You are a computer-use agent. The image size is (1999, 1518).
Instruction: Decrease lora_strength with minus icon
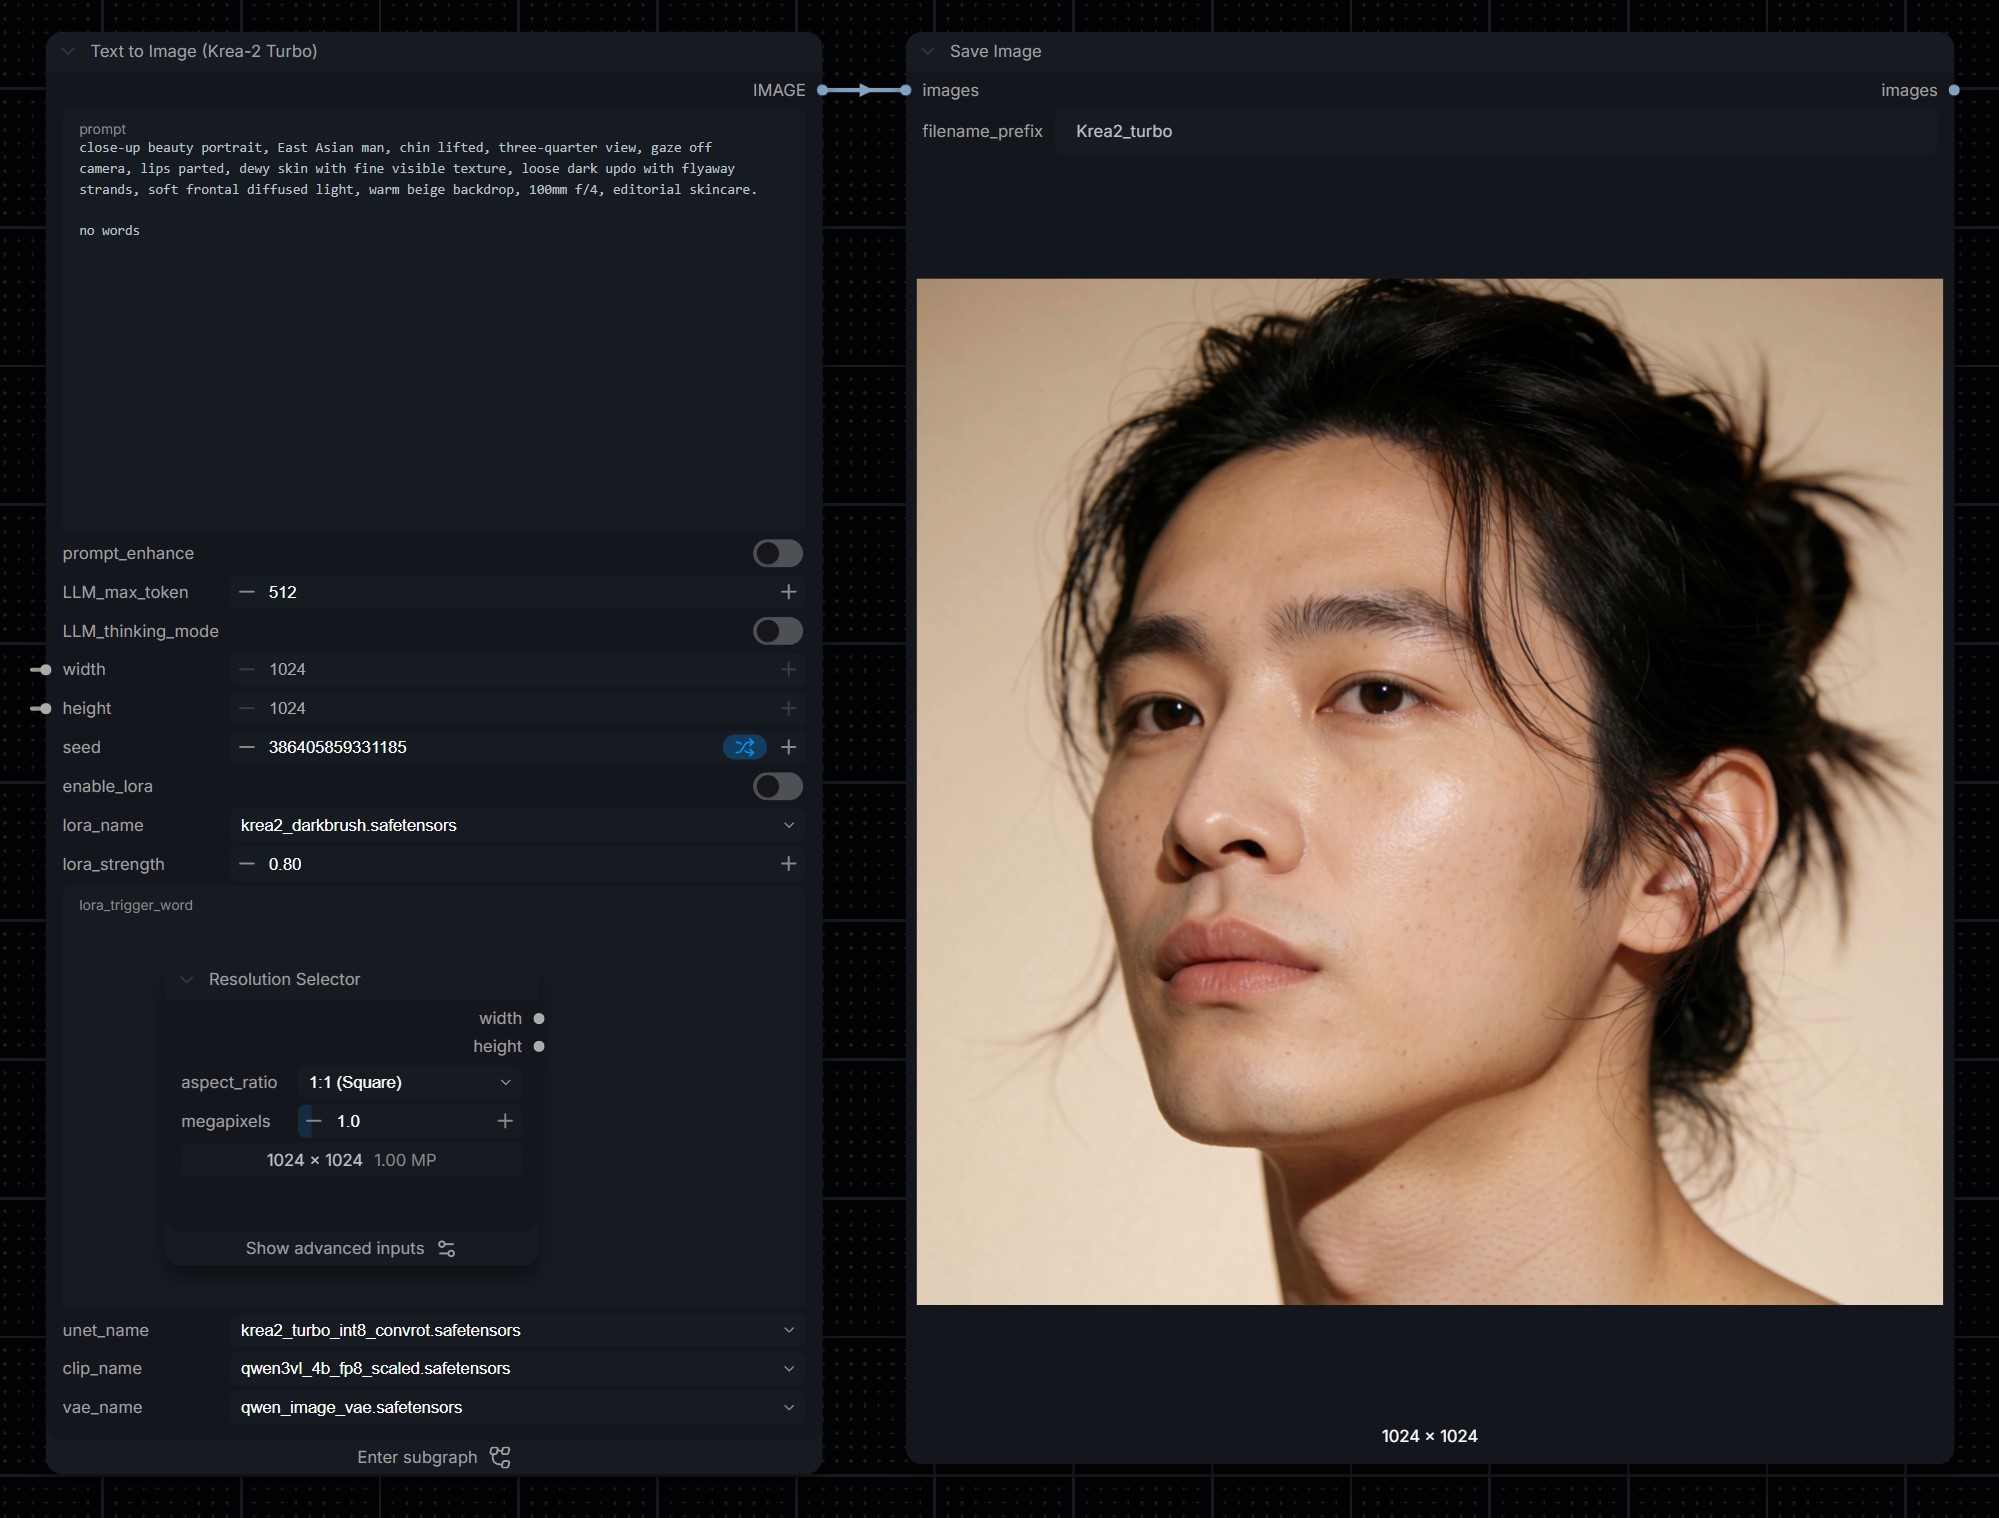tap(247, 863)
